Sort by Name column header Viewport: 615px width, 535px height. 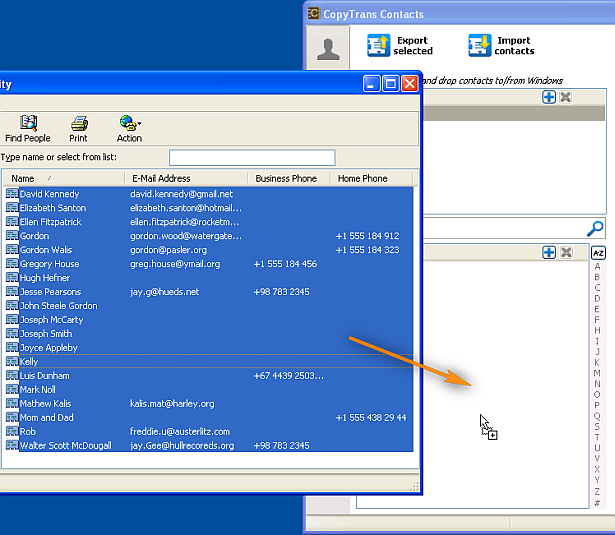tap(64, 178)
